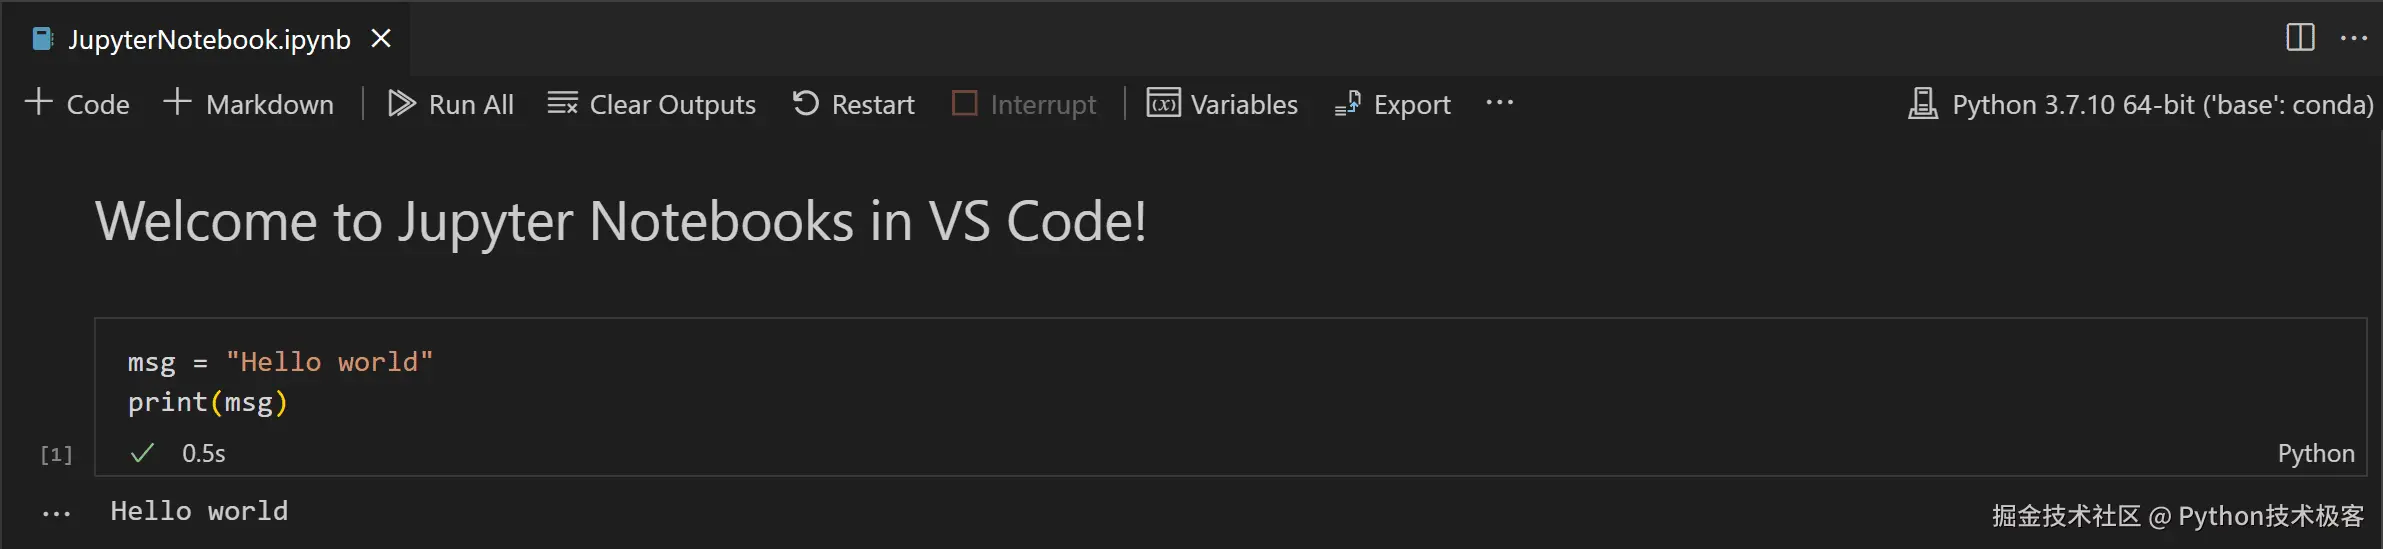Click the Clear Outputs icon

[x=562, y=103]
